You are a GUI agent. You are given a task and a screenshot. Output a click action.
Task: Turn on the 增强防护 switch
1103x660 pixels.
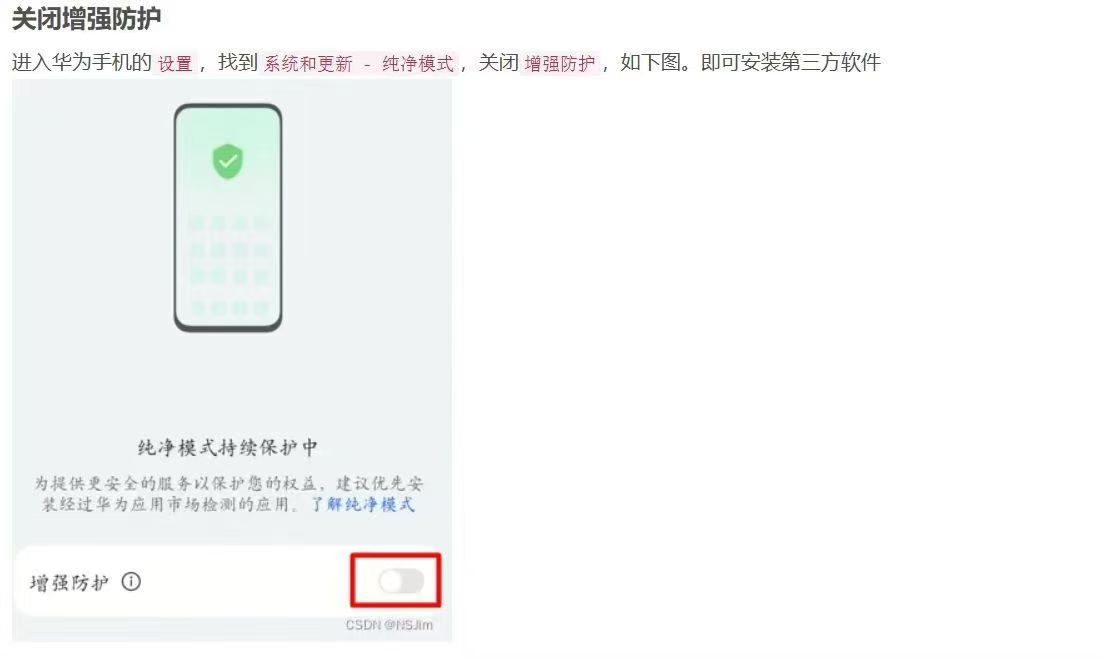[401, 581]
